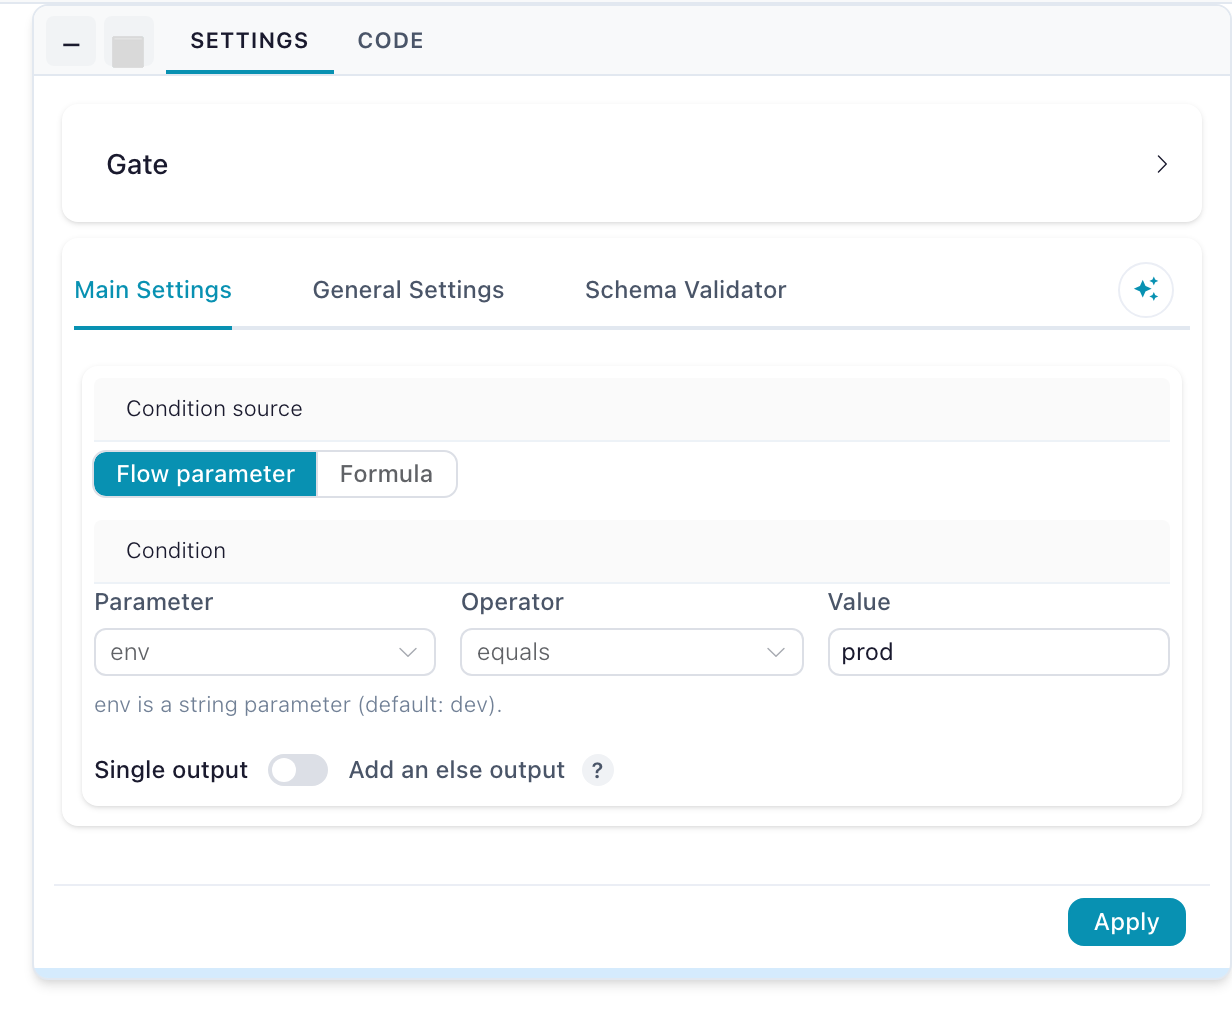Select Flow parameter condition source
1232x1012 pixels.
tap(205, 474)
